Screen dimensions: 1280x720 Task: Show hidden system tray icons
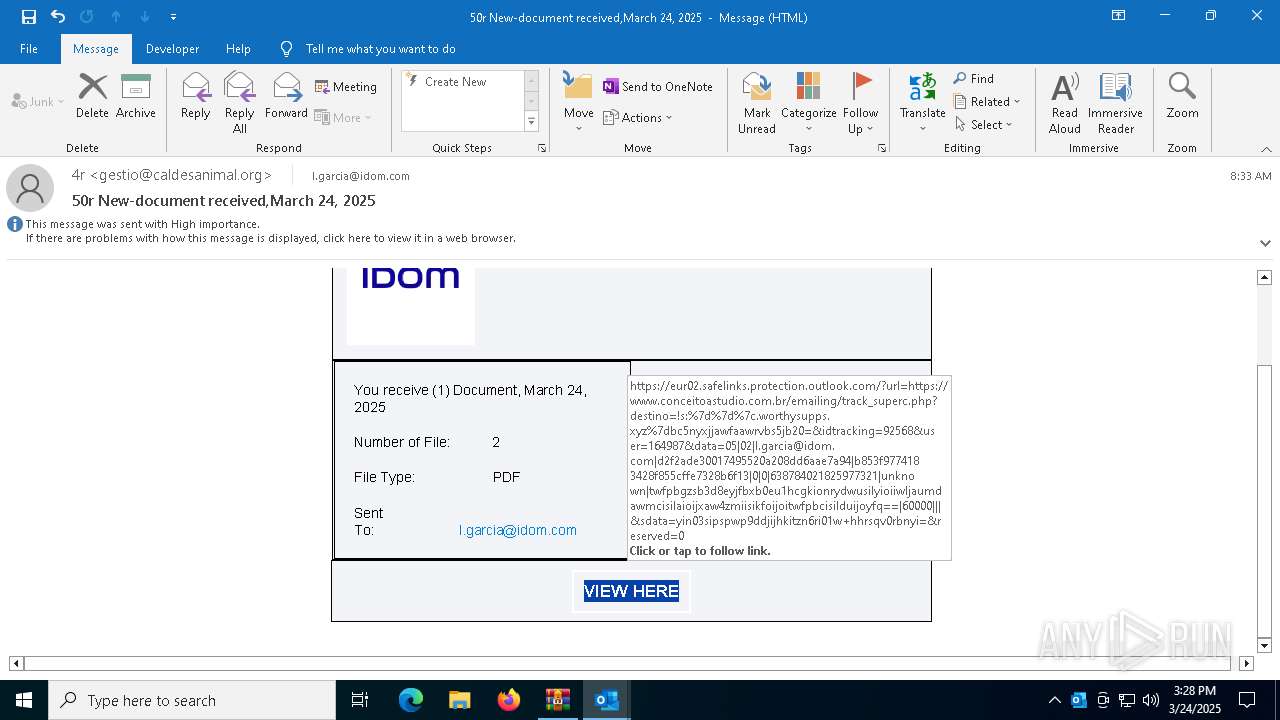(1054, 700)
